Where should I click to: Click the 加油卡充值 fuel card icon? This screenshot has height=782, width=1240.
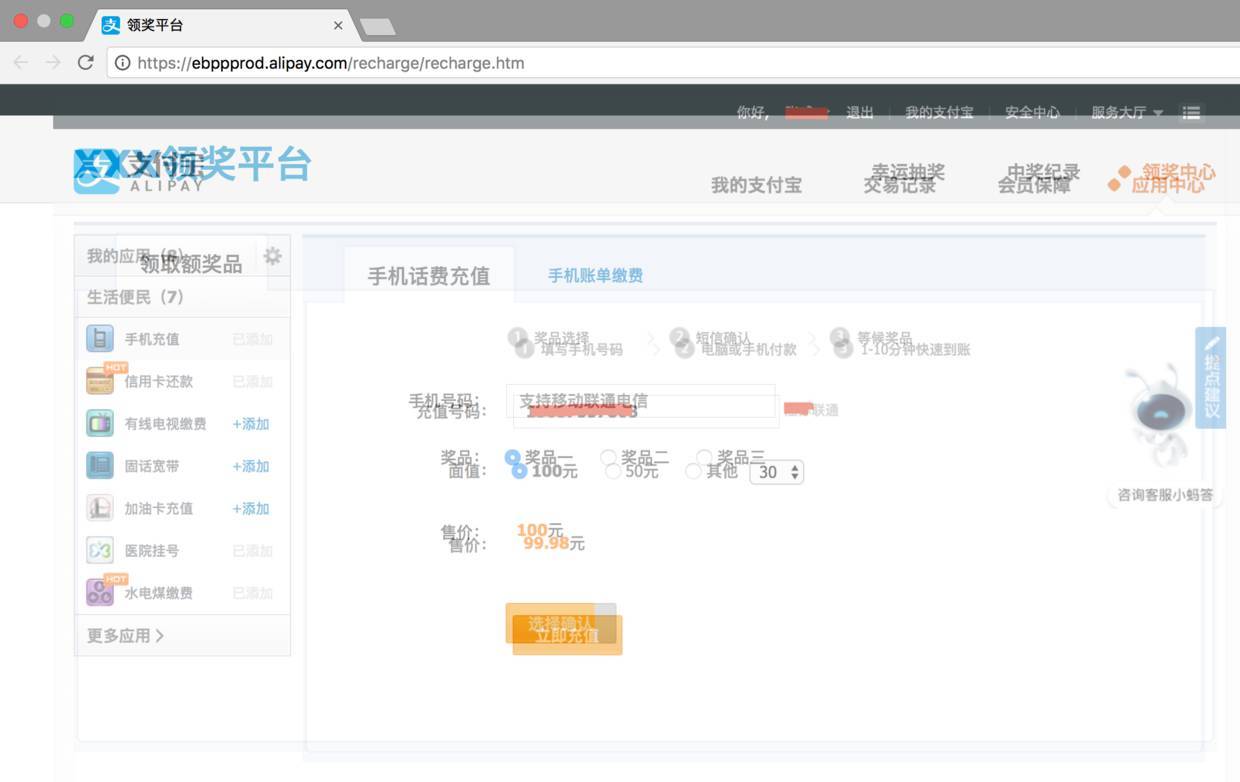tap(100, 508)
